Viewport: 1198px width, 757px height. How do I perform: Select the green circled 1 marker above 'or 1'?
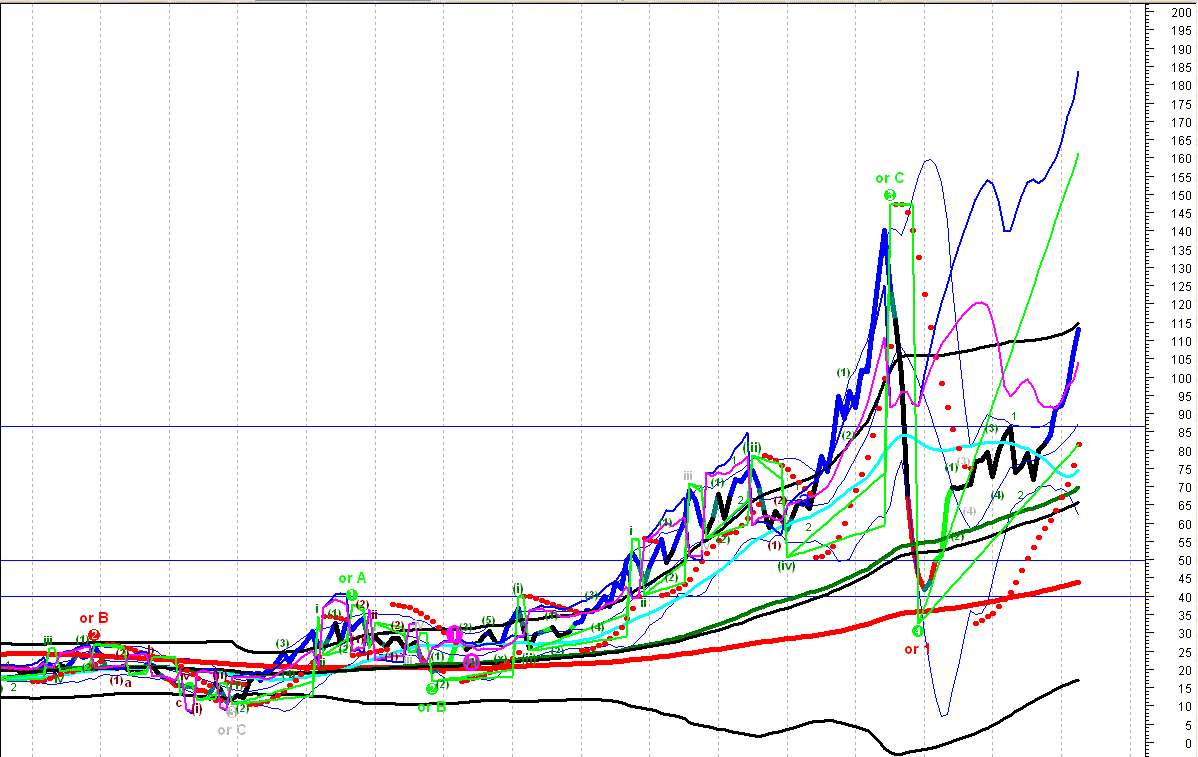917,631
